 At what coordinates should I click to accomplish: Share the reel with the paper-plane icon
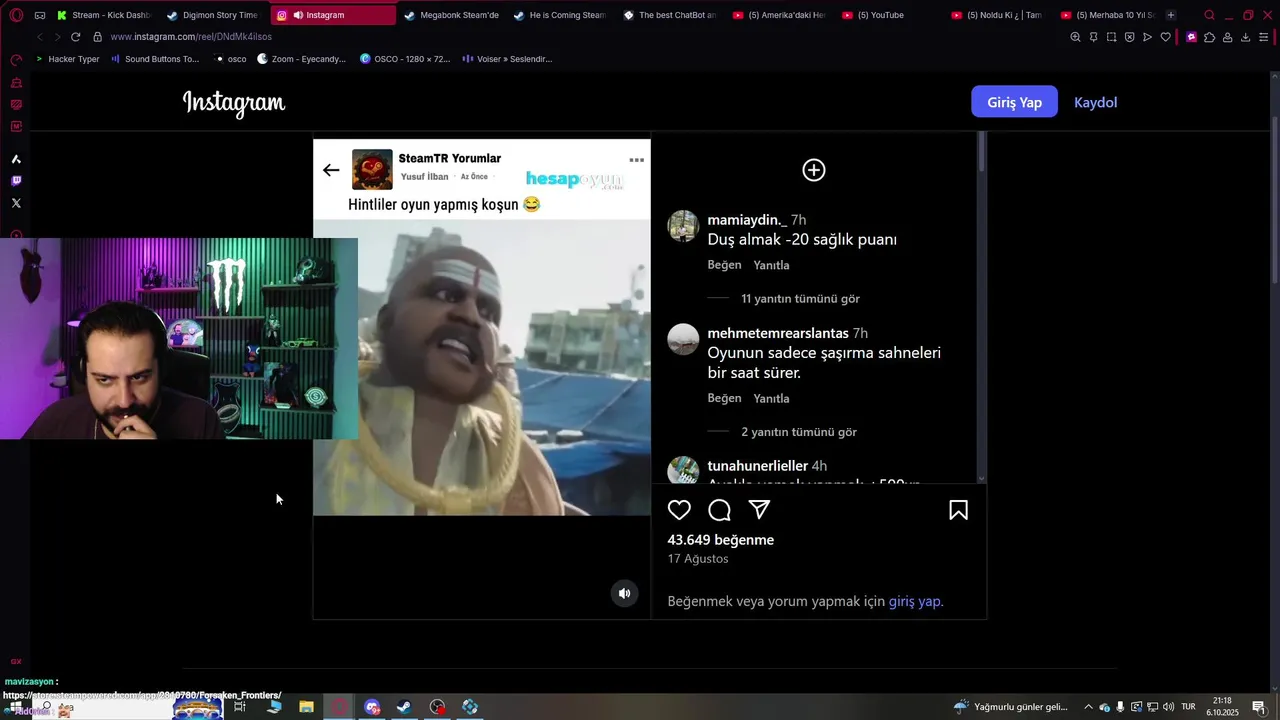pos(760,510)
